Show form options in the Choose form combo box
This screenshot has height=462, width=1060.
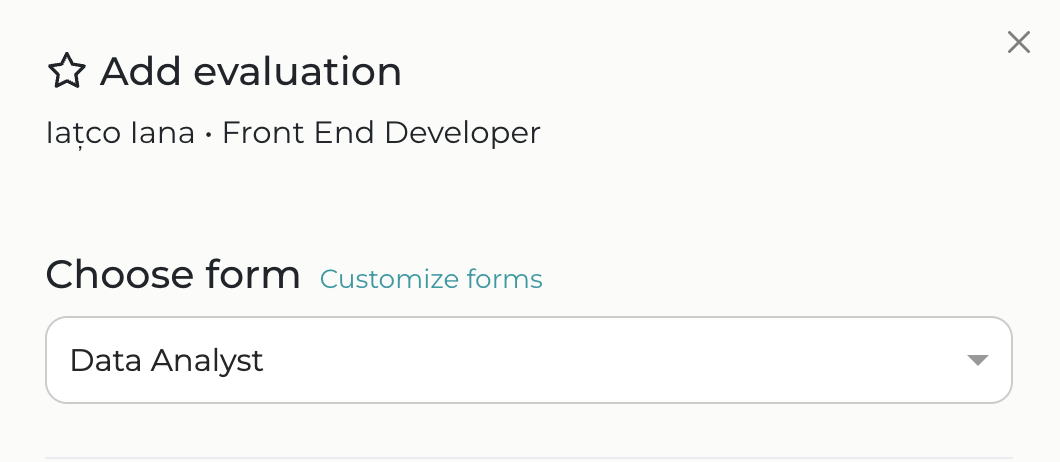point(528,360)
